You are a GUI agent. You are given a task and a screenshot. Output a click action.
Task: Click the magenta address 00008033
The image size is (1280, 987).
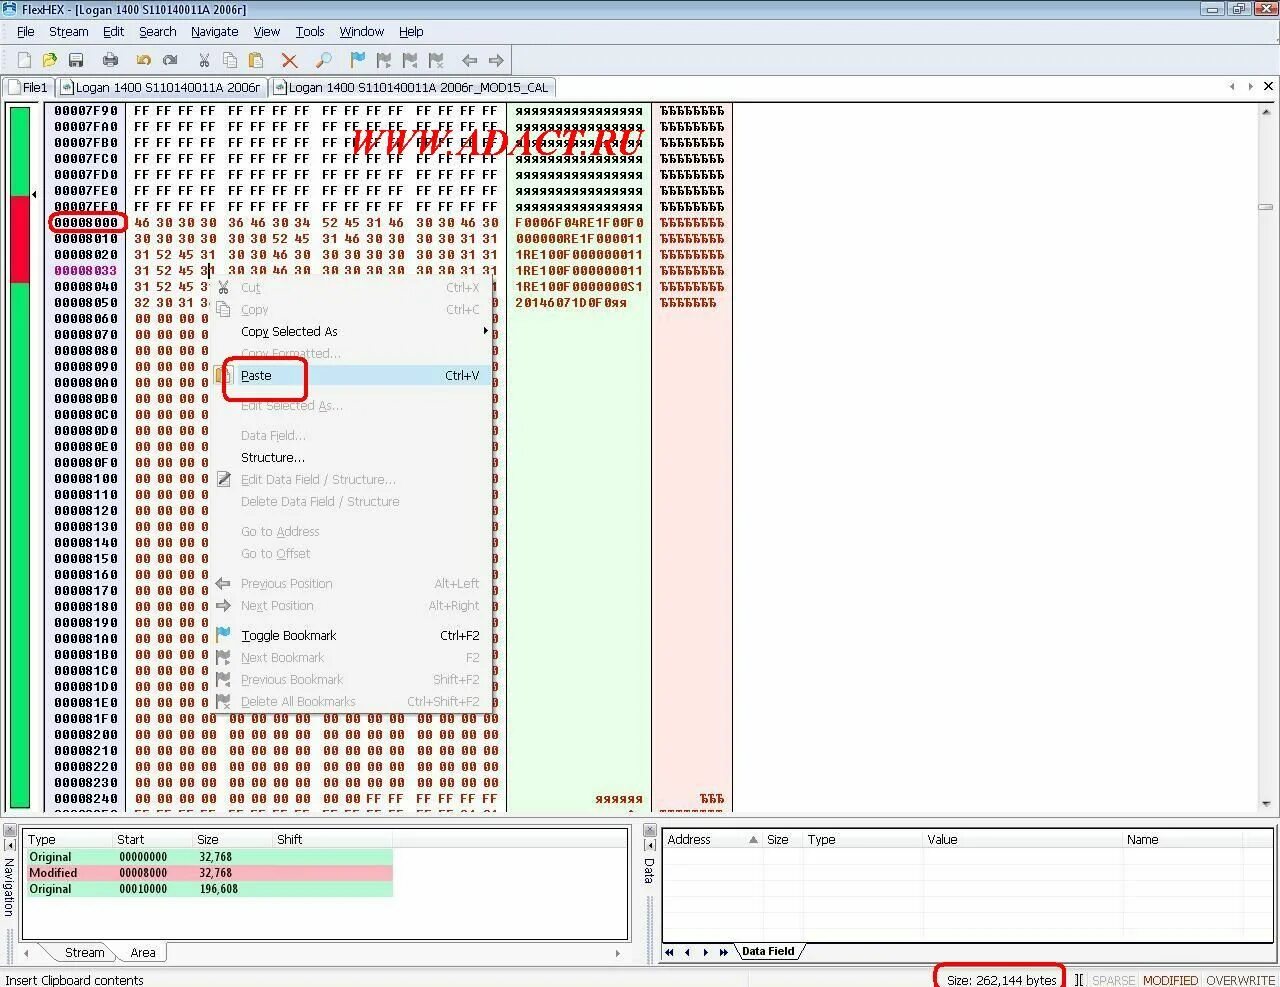(x=86, y=270)
